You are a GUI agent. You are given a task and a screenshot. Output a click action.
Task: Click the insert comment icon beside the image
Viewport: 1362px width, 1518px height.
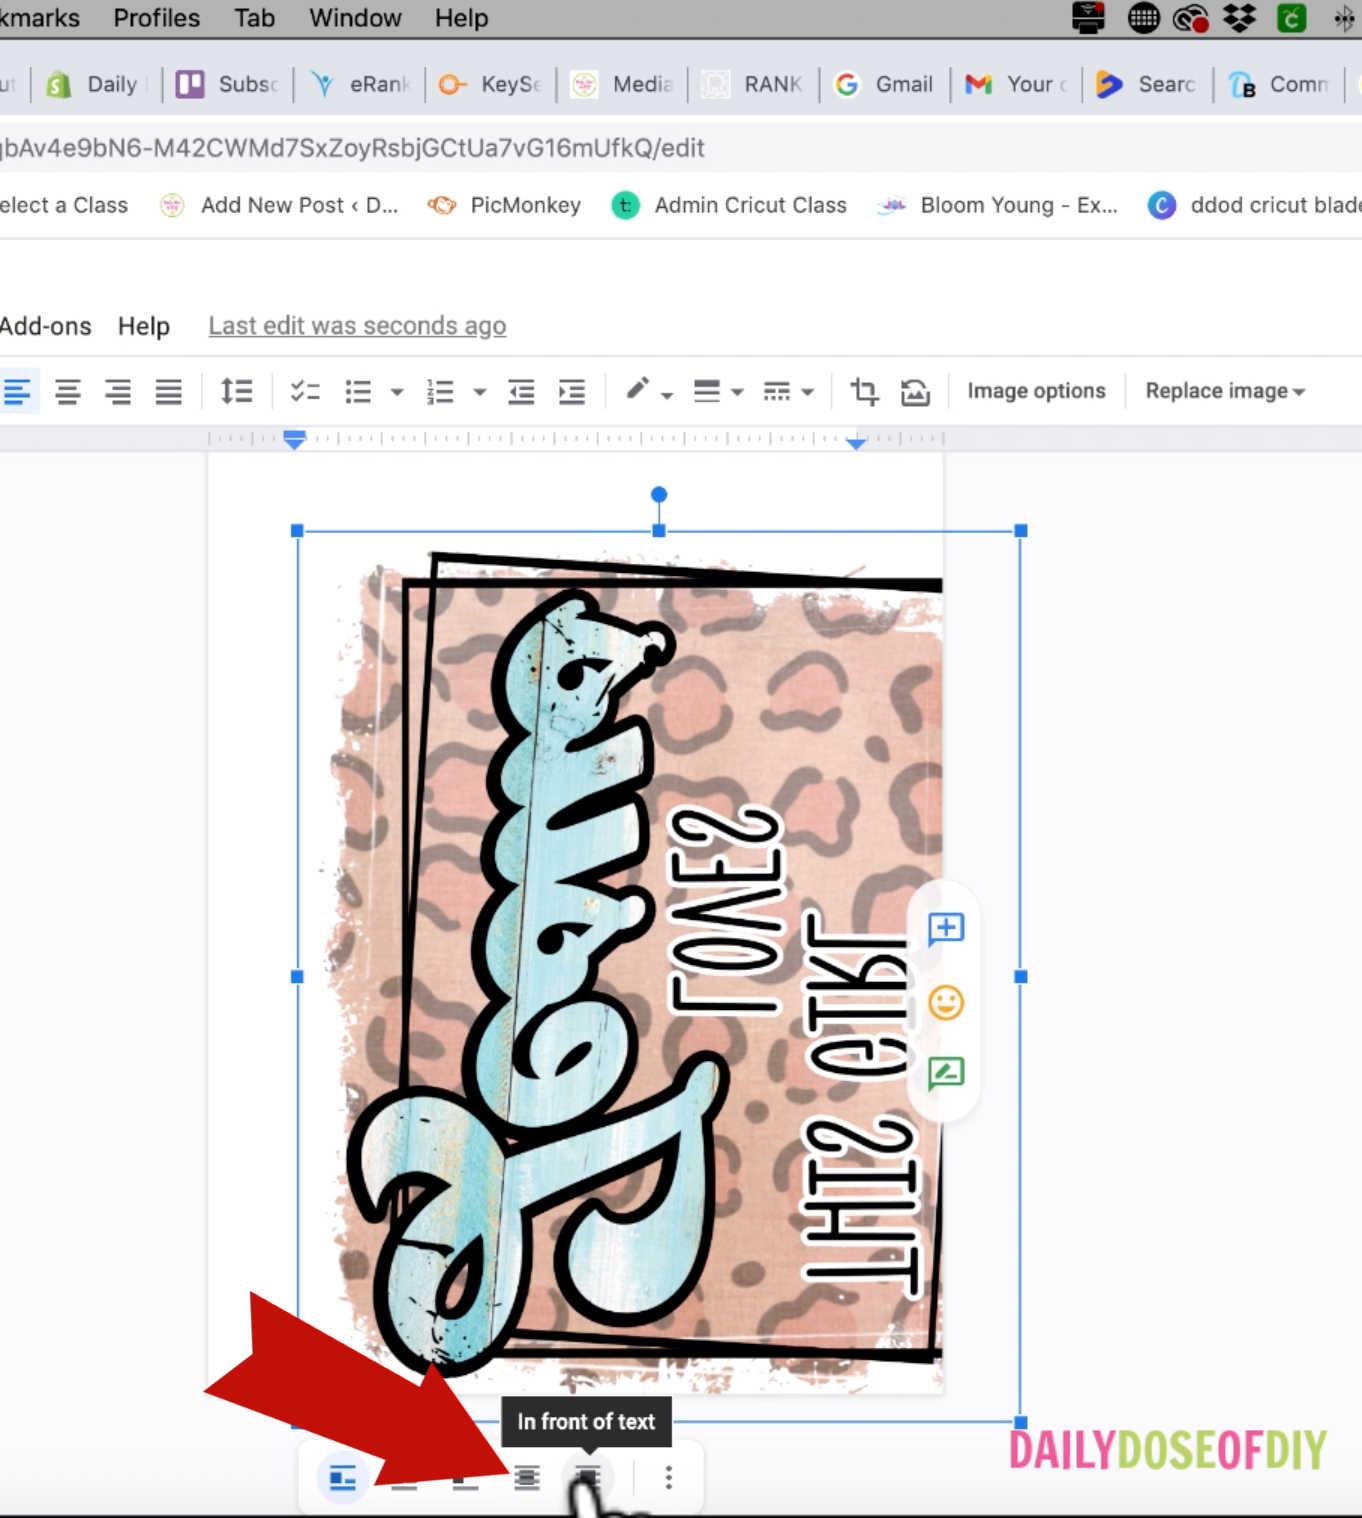pos(945,929)
